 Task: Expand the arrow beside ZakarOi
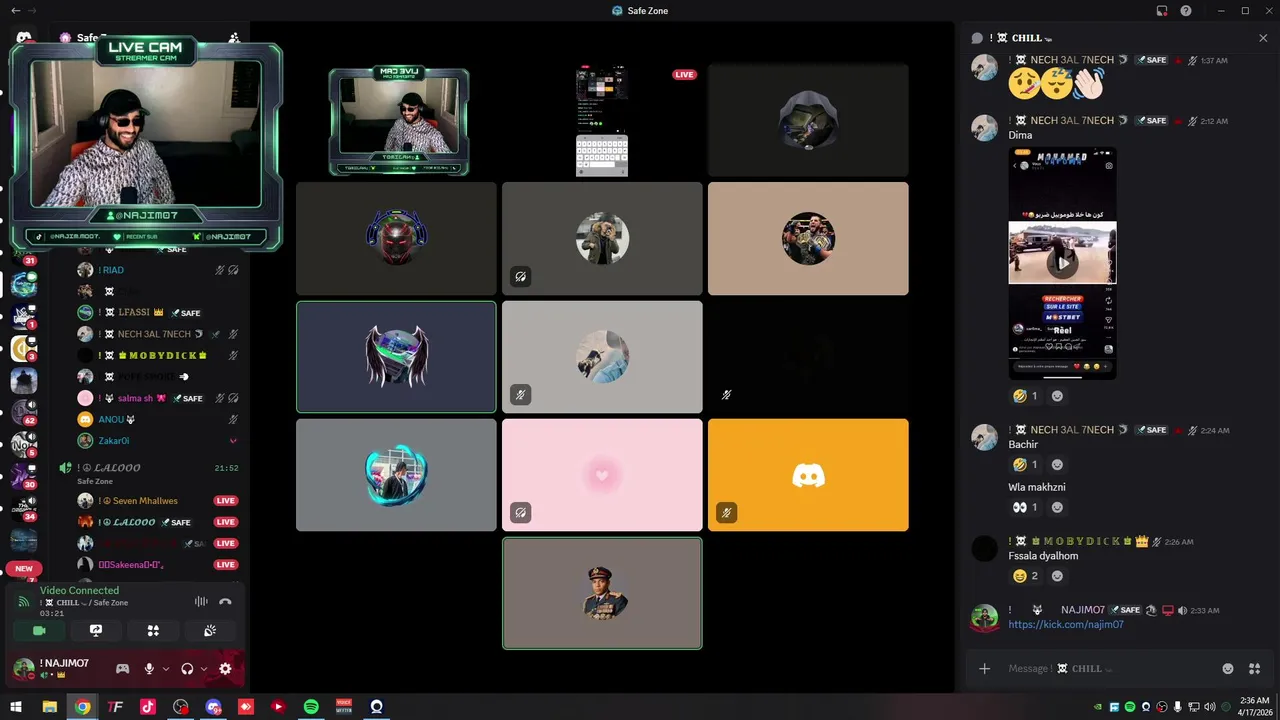click(x=233, y=441)
